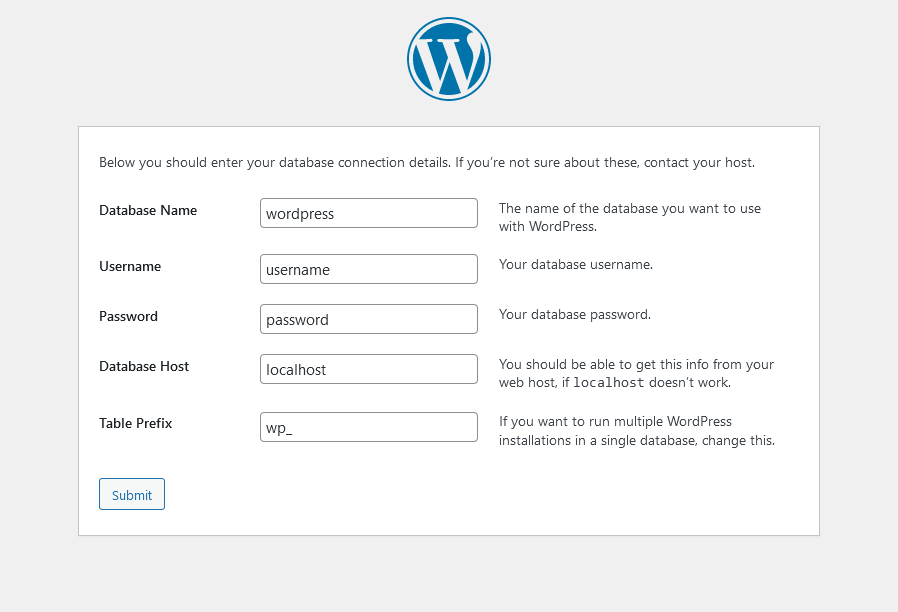Click the introductory database connection instructions text
898x612 pixels.
coord(427,162)
